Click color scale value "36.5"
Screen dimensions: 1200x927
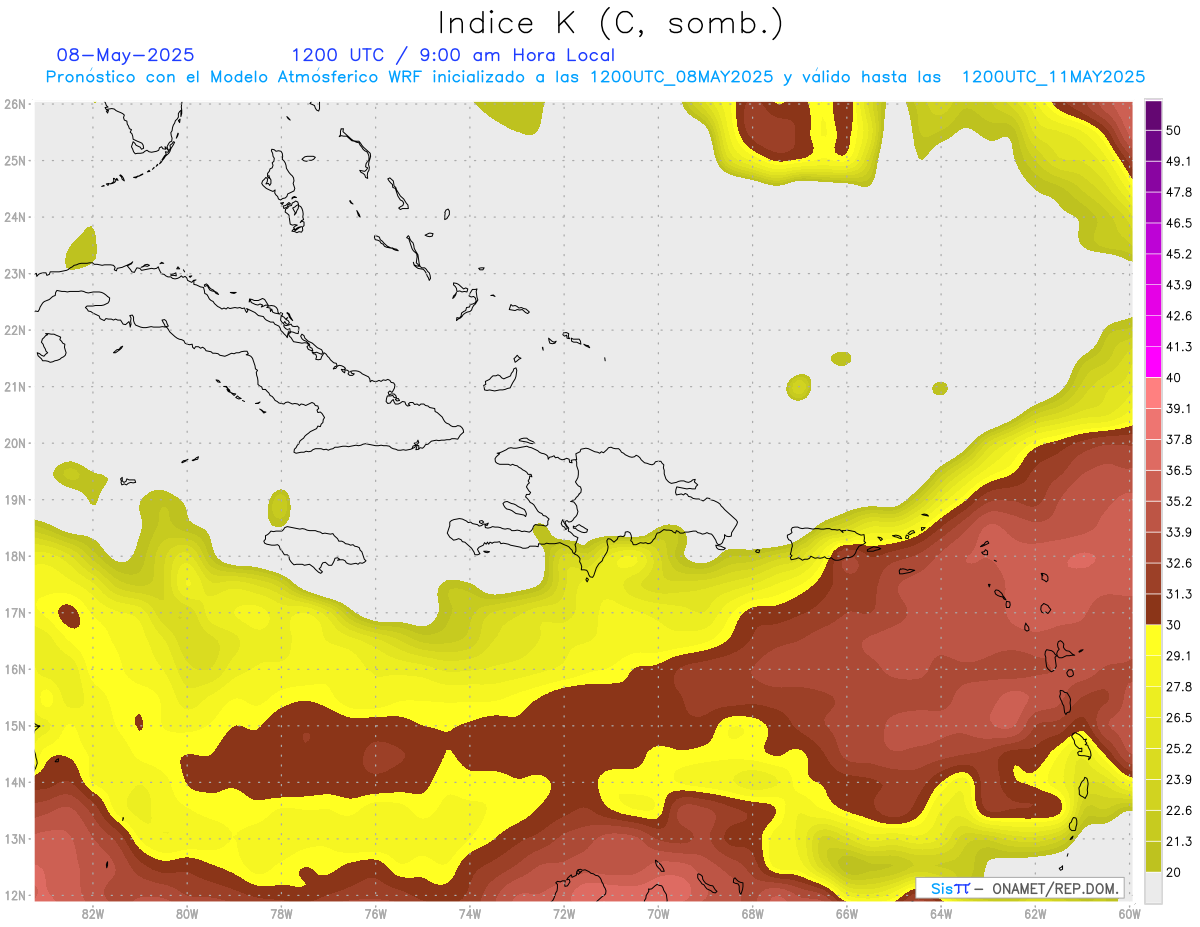pyautogui.click(x=1179, y=470)
